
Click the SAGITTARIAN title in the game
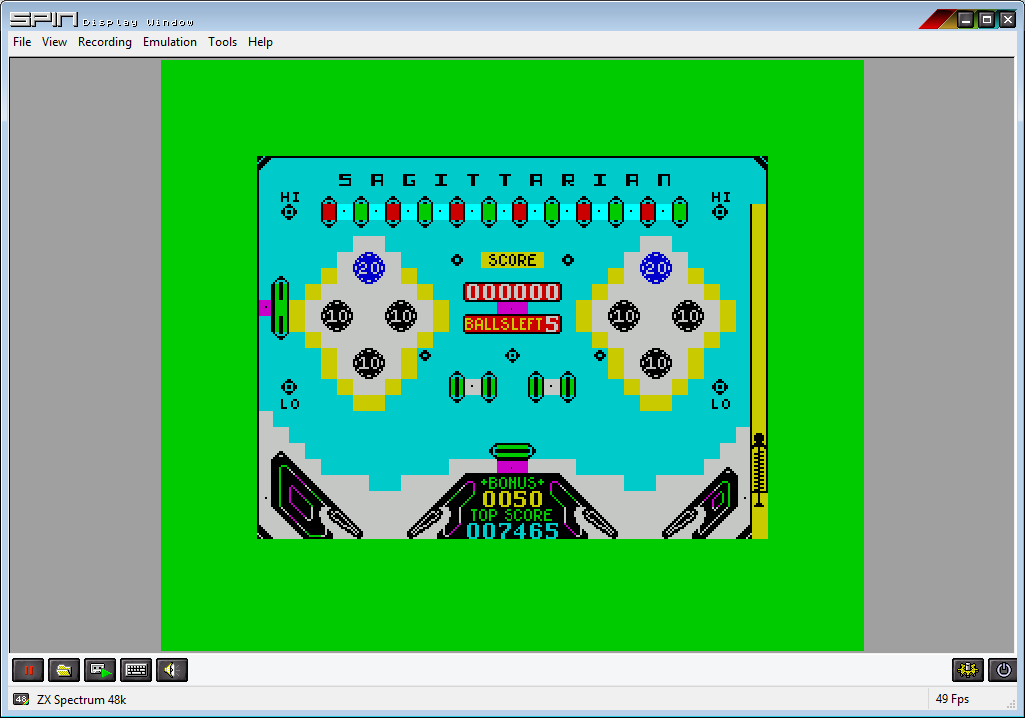pos(505,180)
